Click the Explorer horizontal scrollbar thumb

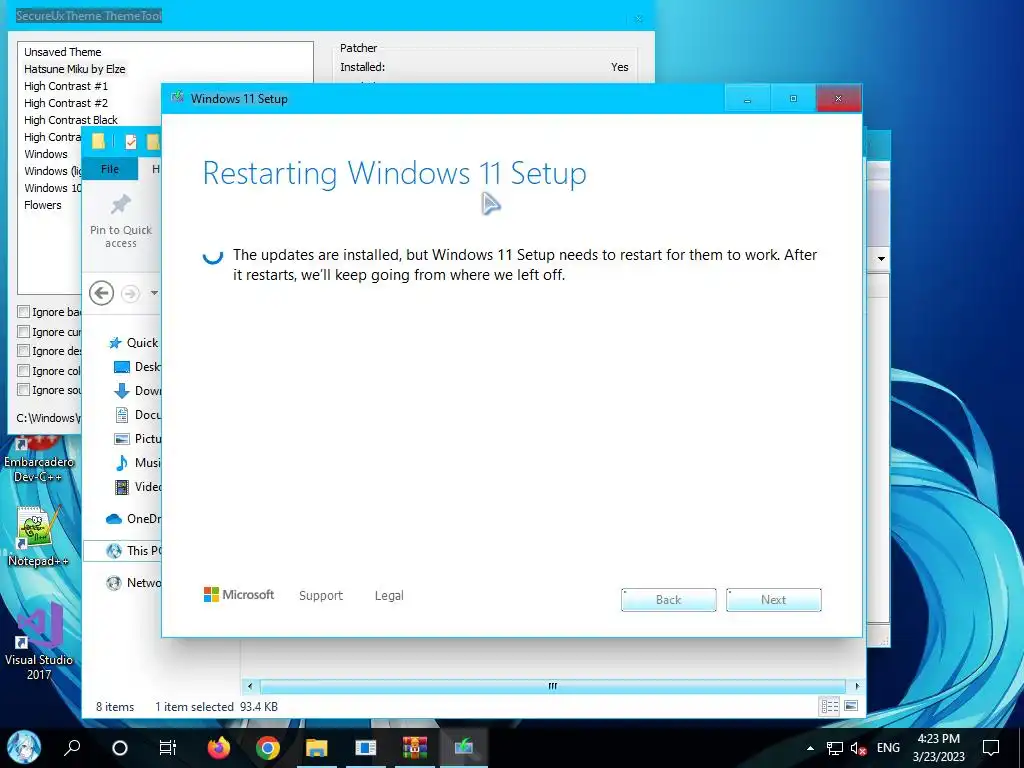tap(552, 686)
